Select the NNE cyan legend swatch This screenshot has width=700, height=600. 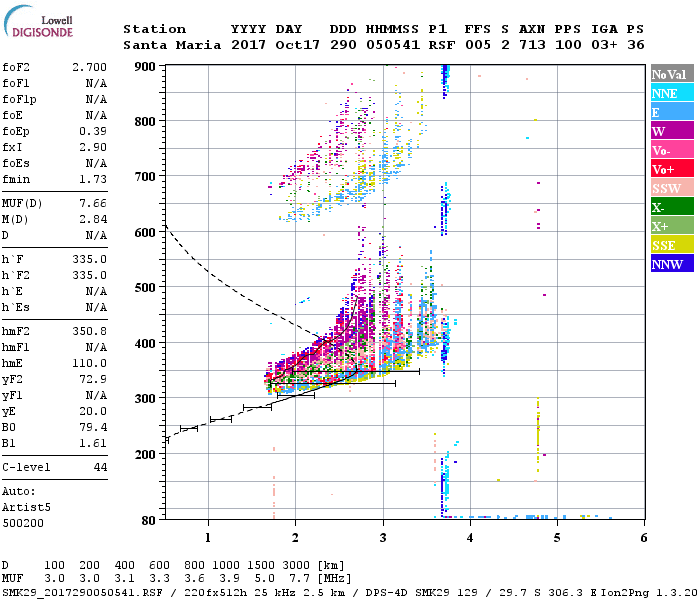click(x=672, y=93)
